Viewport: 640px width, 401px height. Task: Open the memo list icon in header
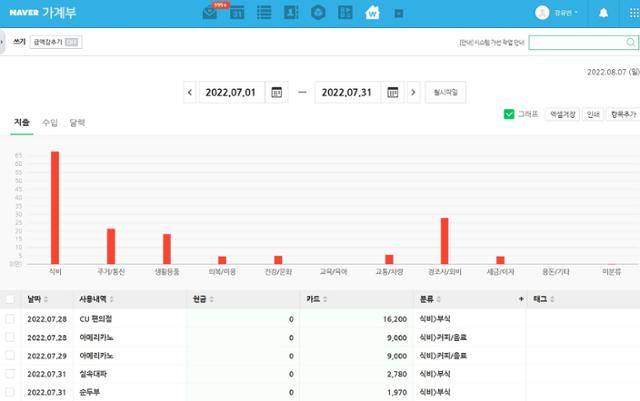(264, 13)
